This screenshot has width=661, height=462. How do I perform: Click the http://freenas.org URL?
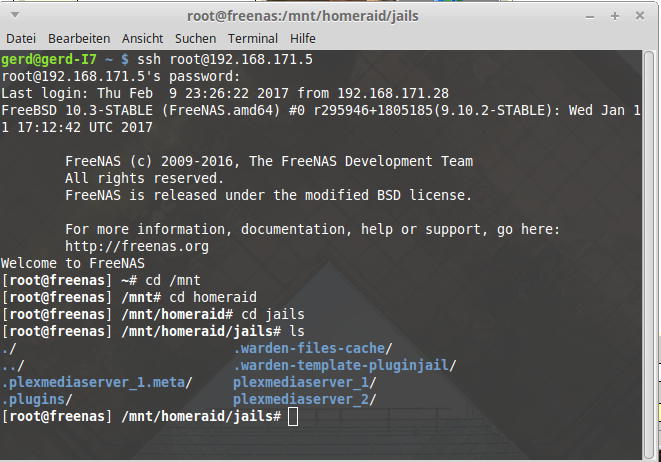(x=137, y=246)
